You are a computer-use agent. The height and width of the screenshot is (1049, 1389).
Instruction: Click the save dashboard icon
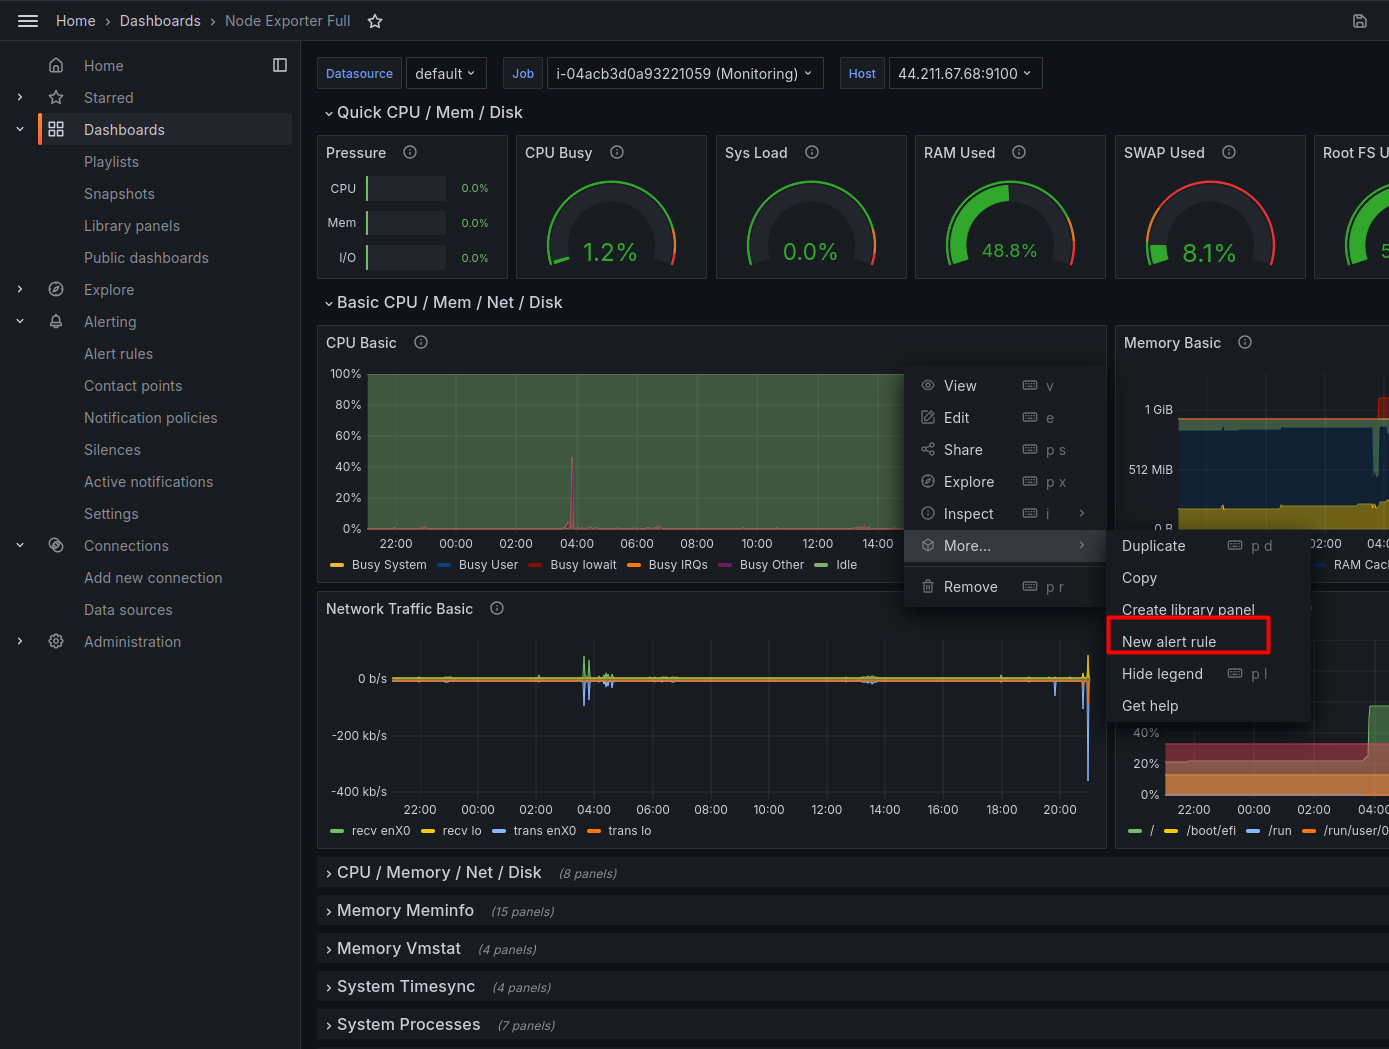[1360, 21]
